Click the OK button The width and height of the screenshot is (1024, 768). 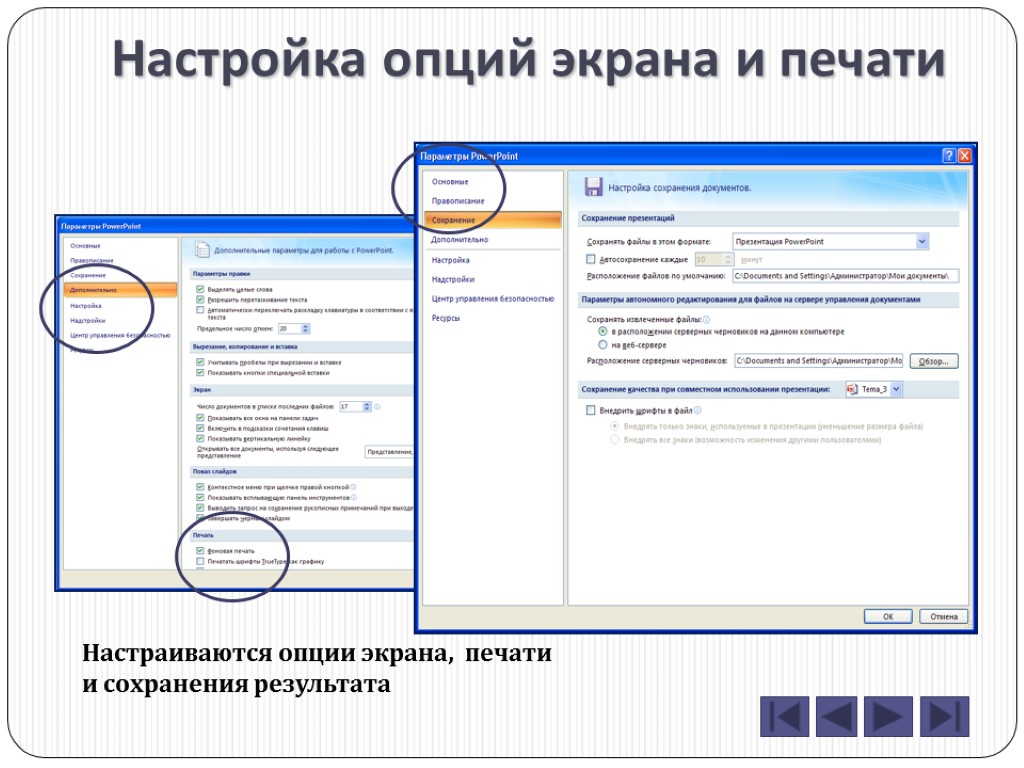tap(888, 616)
